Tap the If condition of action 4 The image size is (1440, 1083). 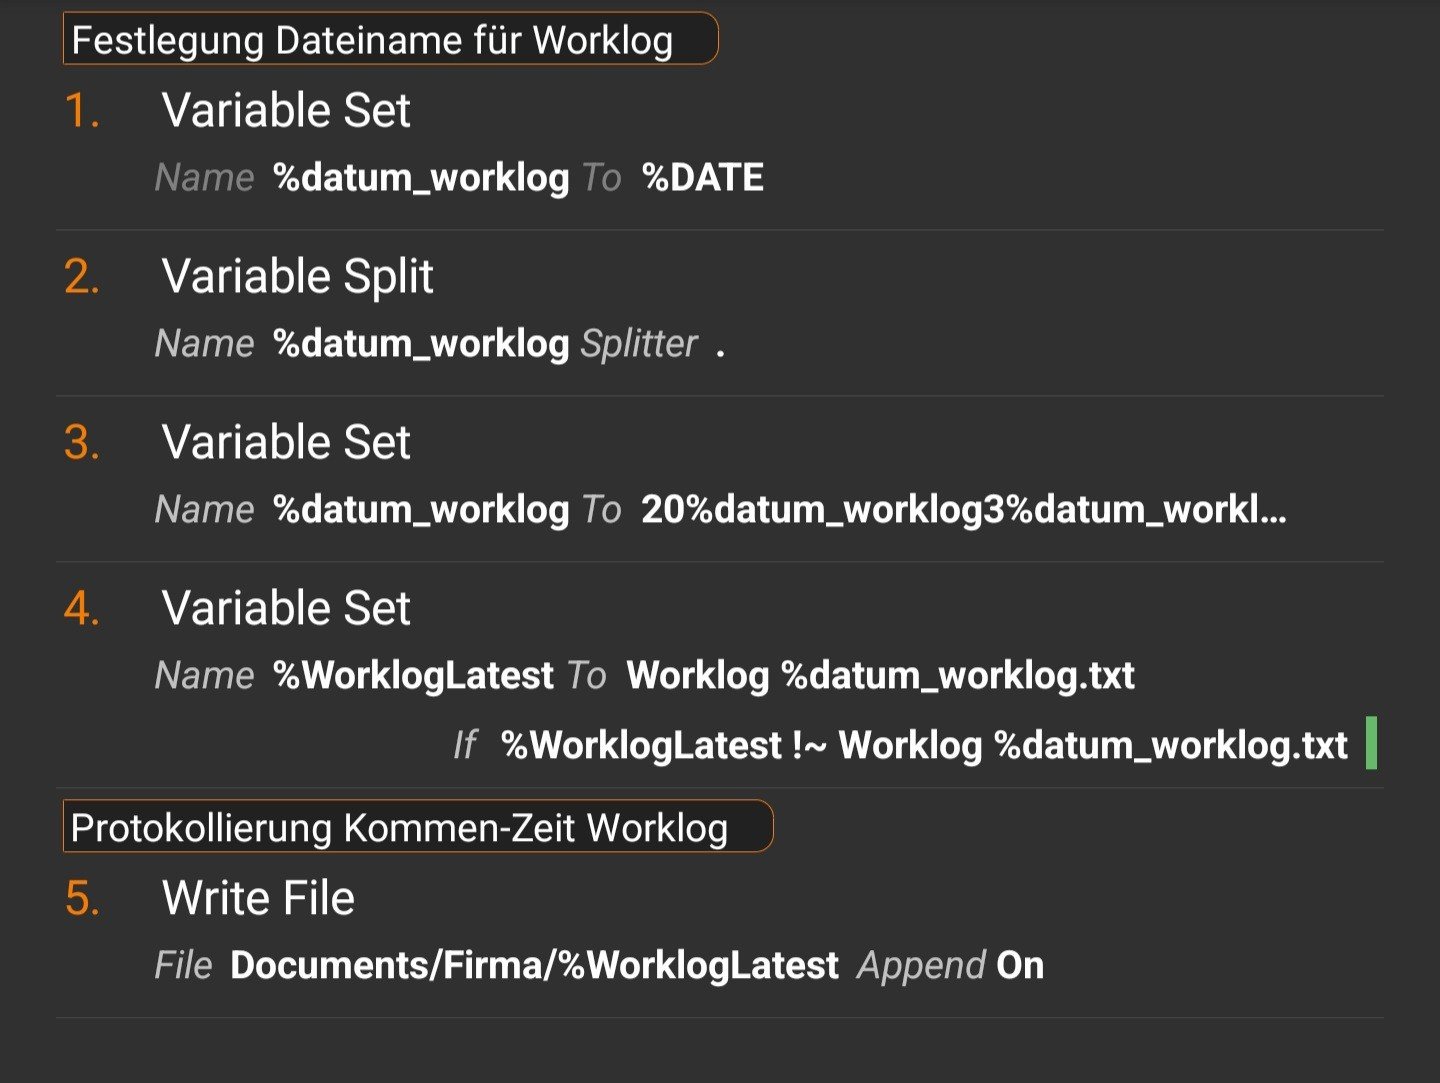(x=923, y=746)
